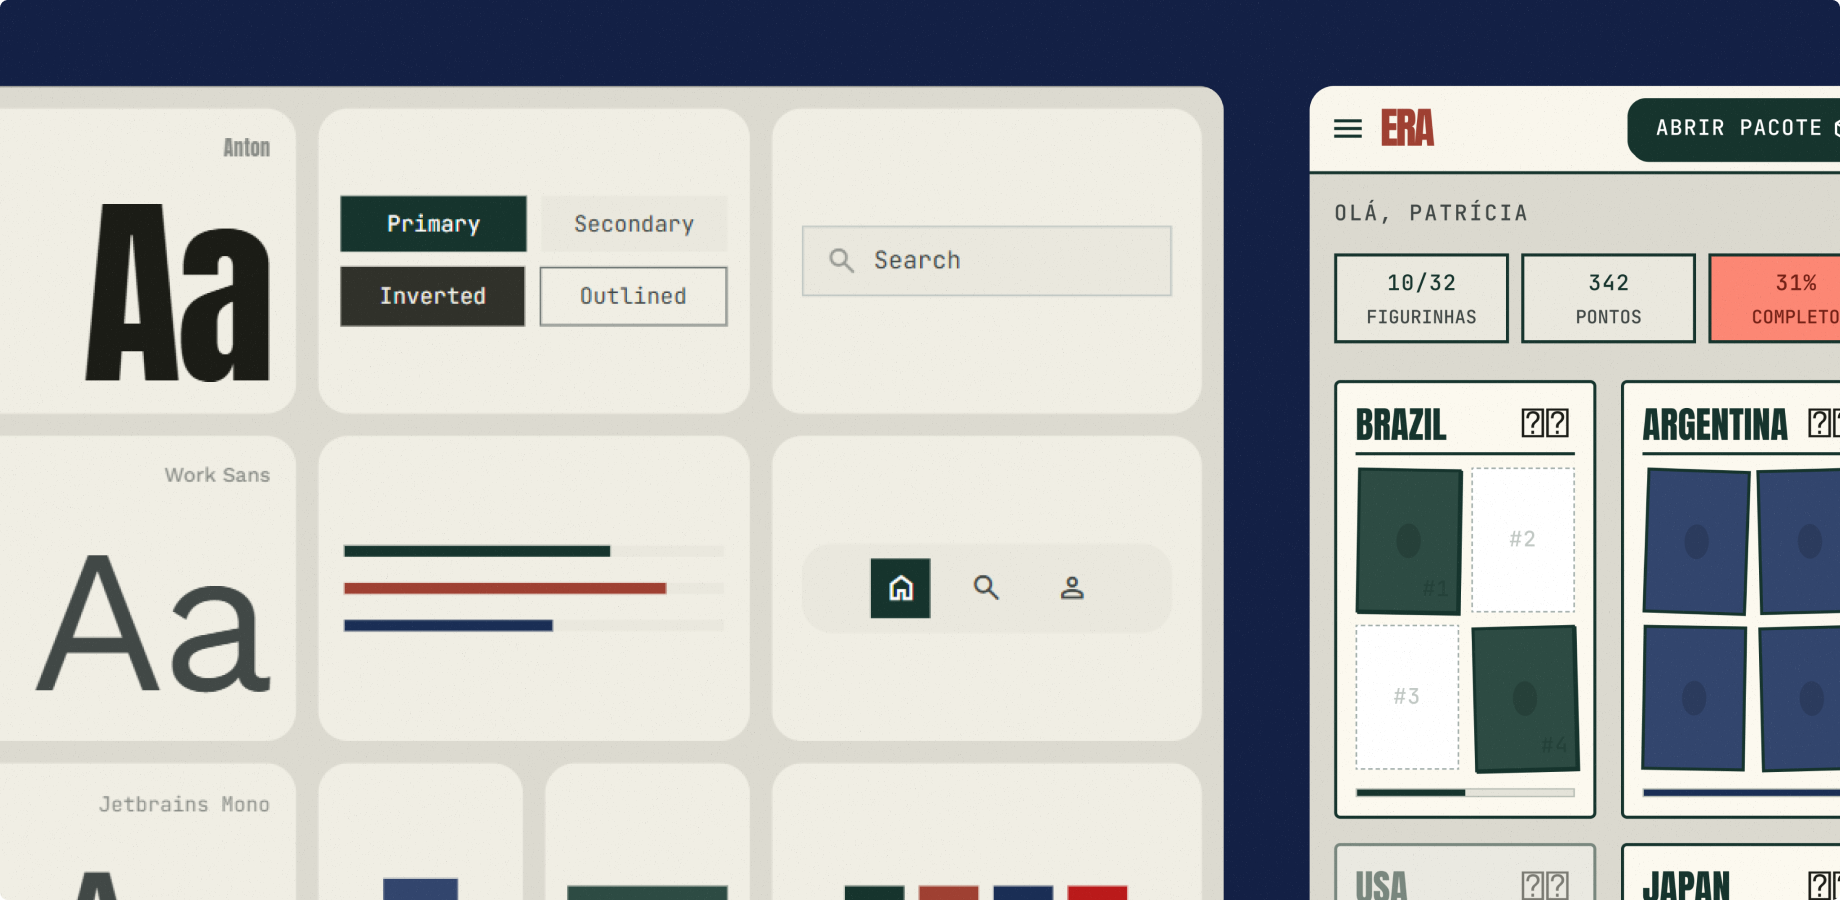Click the flag icon beside ARGENTINA title

1823,423
